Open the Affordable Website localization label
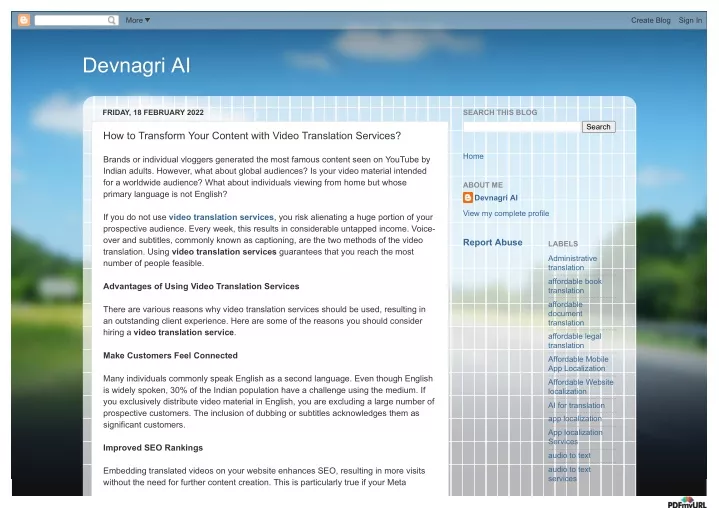This screenshot has width=719, height=508. coord(581,387)
